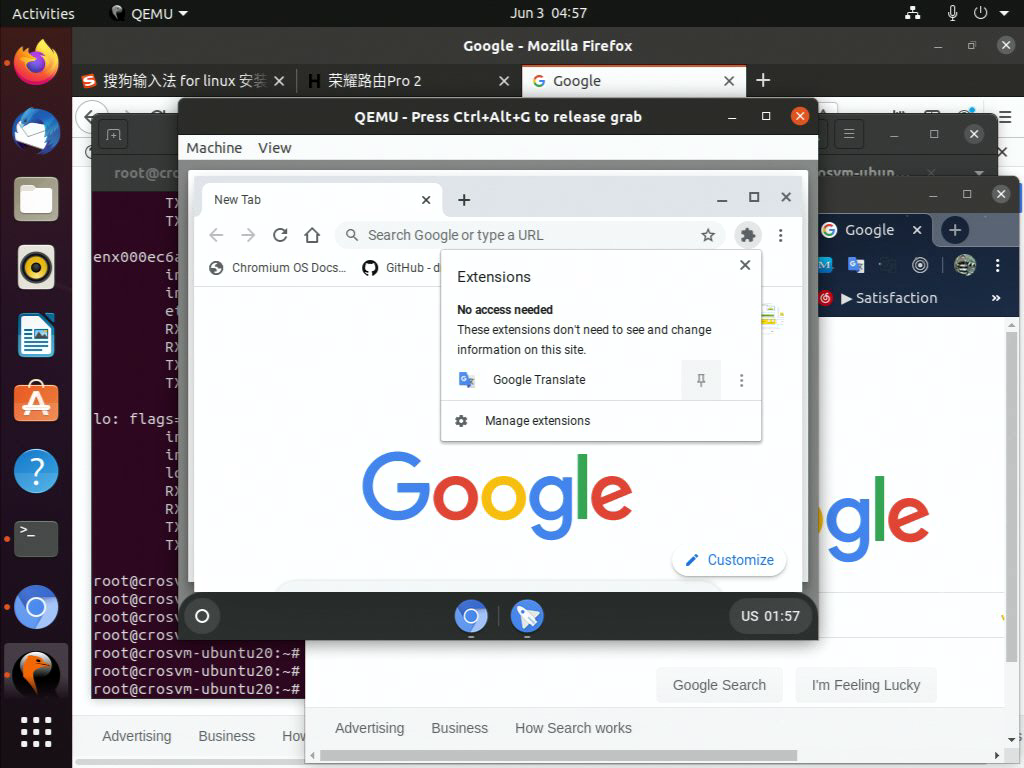Image resolution: width=1024 pixels, height=768 pixels.
Task: Click the Google Translate extension icon in dark Chrome window
Action: point(856,265)
